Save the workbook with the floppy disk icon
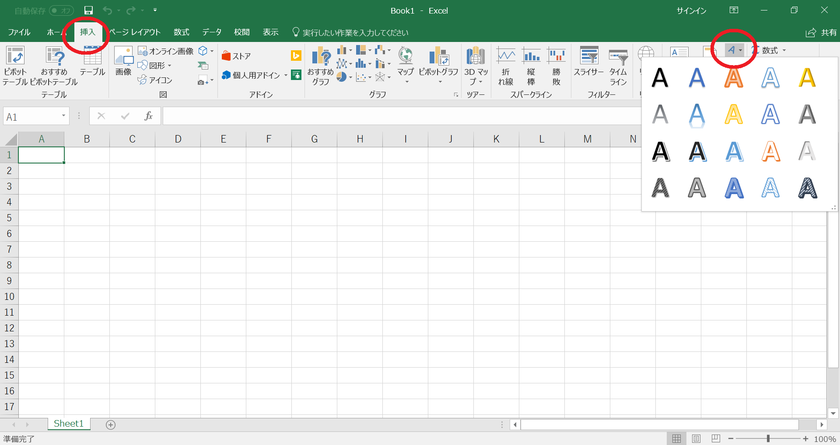This screenshot has height=445, width=840. tap(88, 11)
